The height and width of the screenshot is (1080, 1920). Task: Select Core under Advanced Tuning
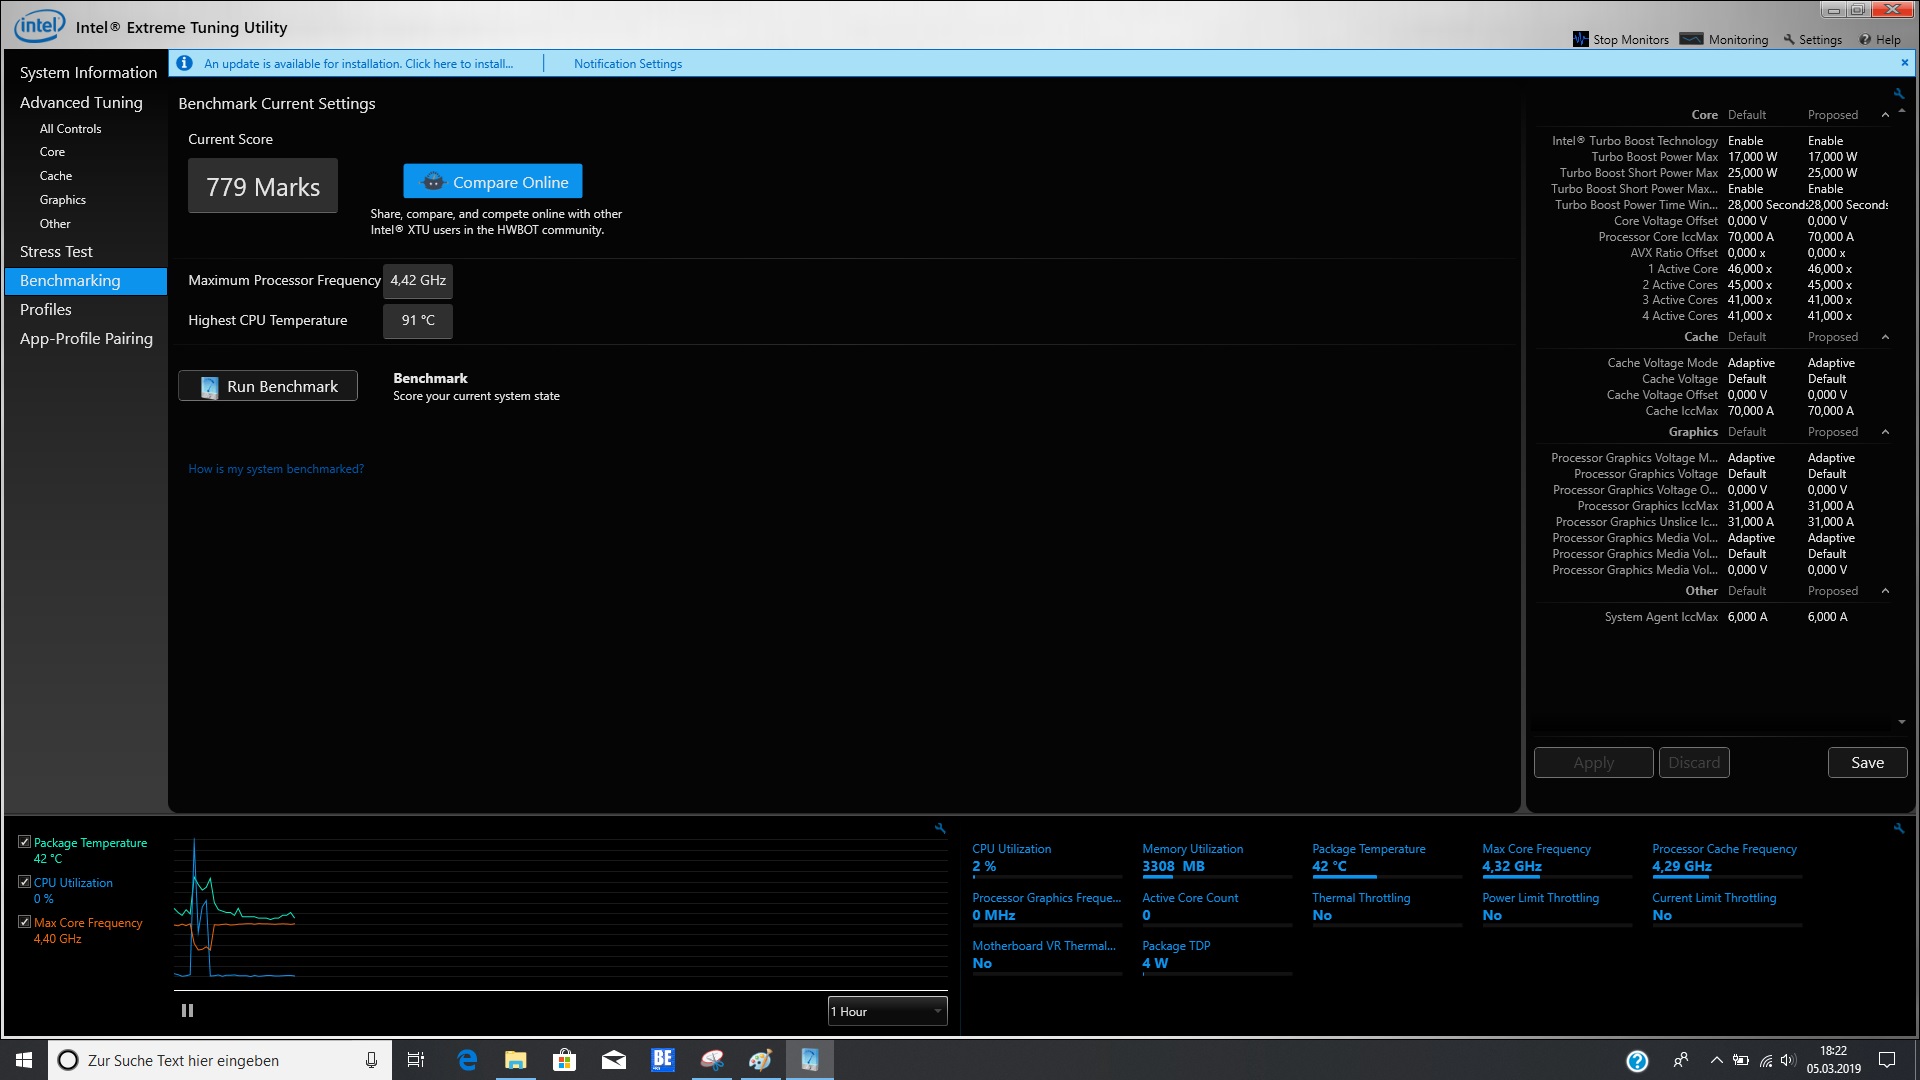click(x=52, y=152)
